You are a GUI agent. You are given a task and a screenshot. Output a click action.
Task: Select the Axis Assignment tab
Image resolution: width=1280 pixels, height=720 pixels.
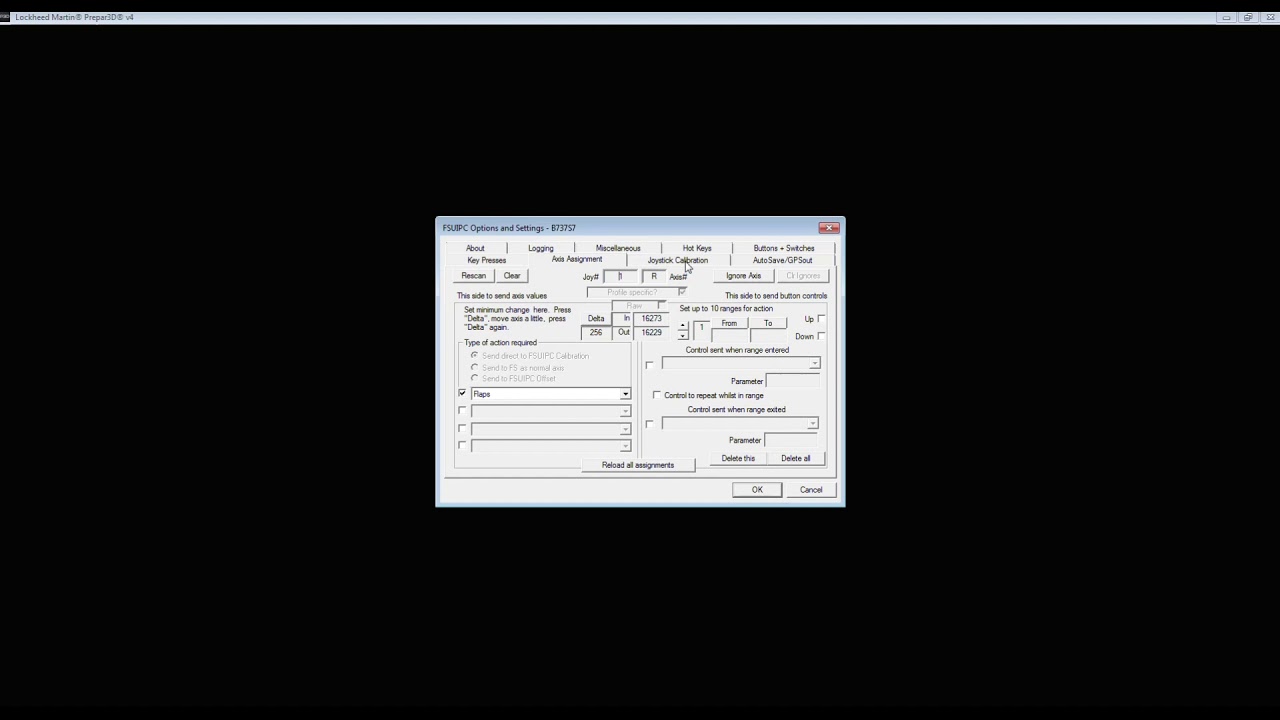pyautogui.click(x=577, y=259)
